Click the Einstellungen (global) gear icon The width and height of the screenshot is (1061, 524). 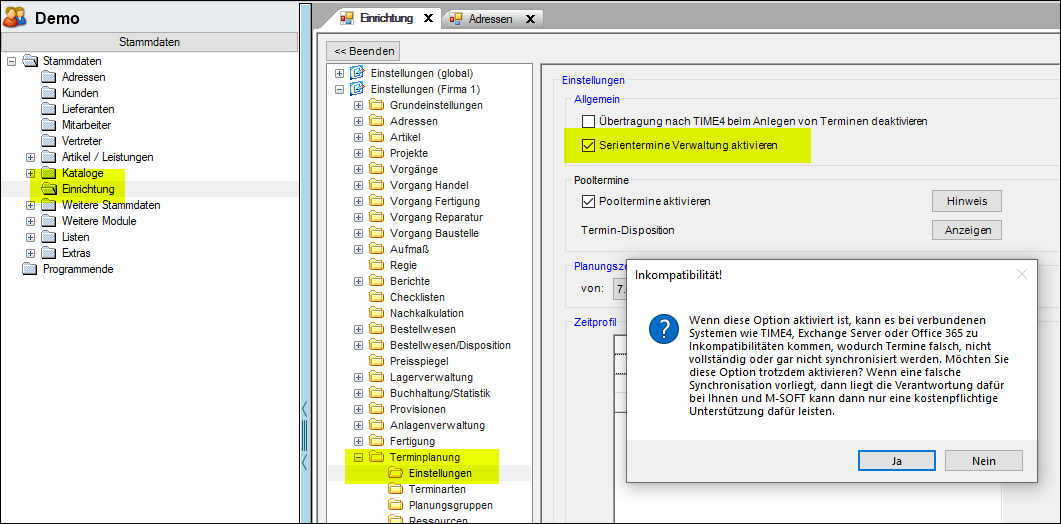[357, 73]
